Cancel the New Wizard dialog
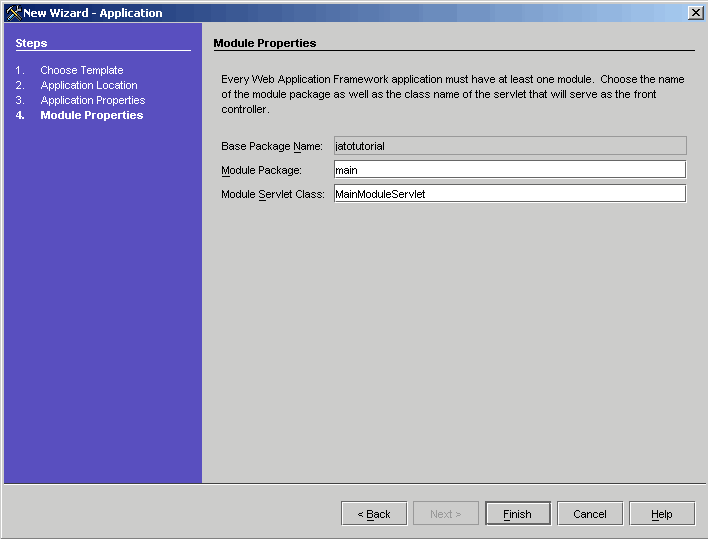This screenshot has height=539, width=708. (x=590, y=514)
